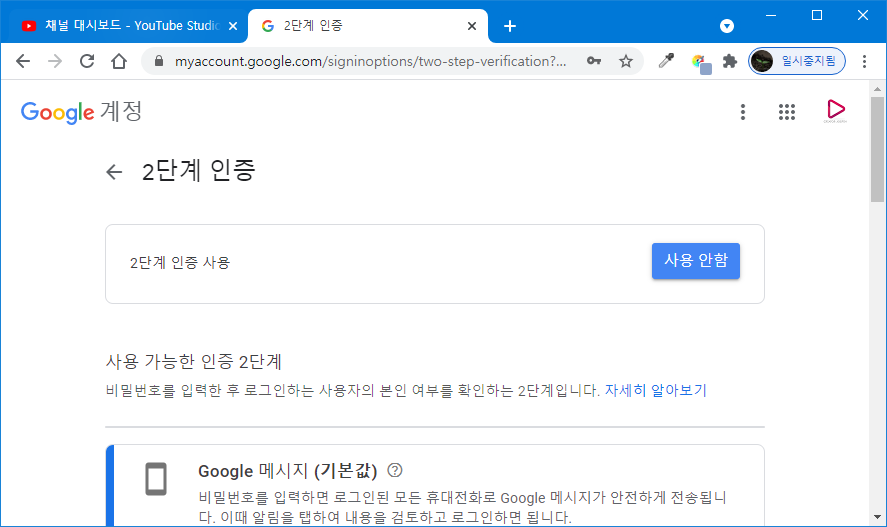887x527 pixels.
Task: Maximize the browser window
Action: 817,15
